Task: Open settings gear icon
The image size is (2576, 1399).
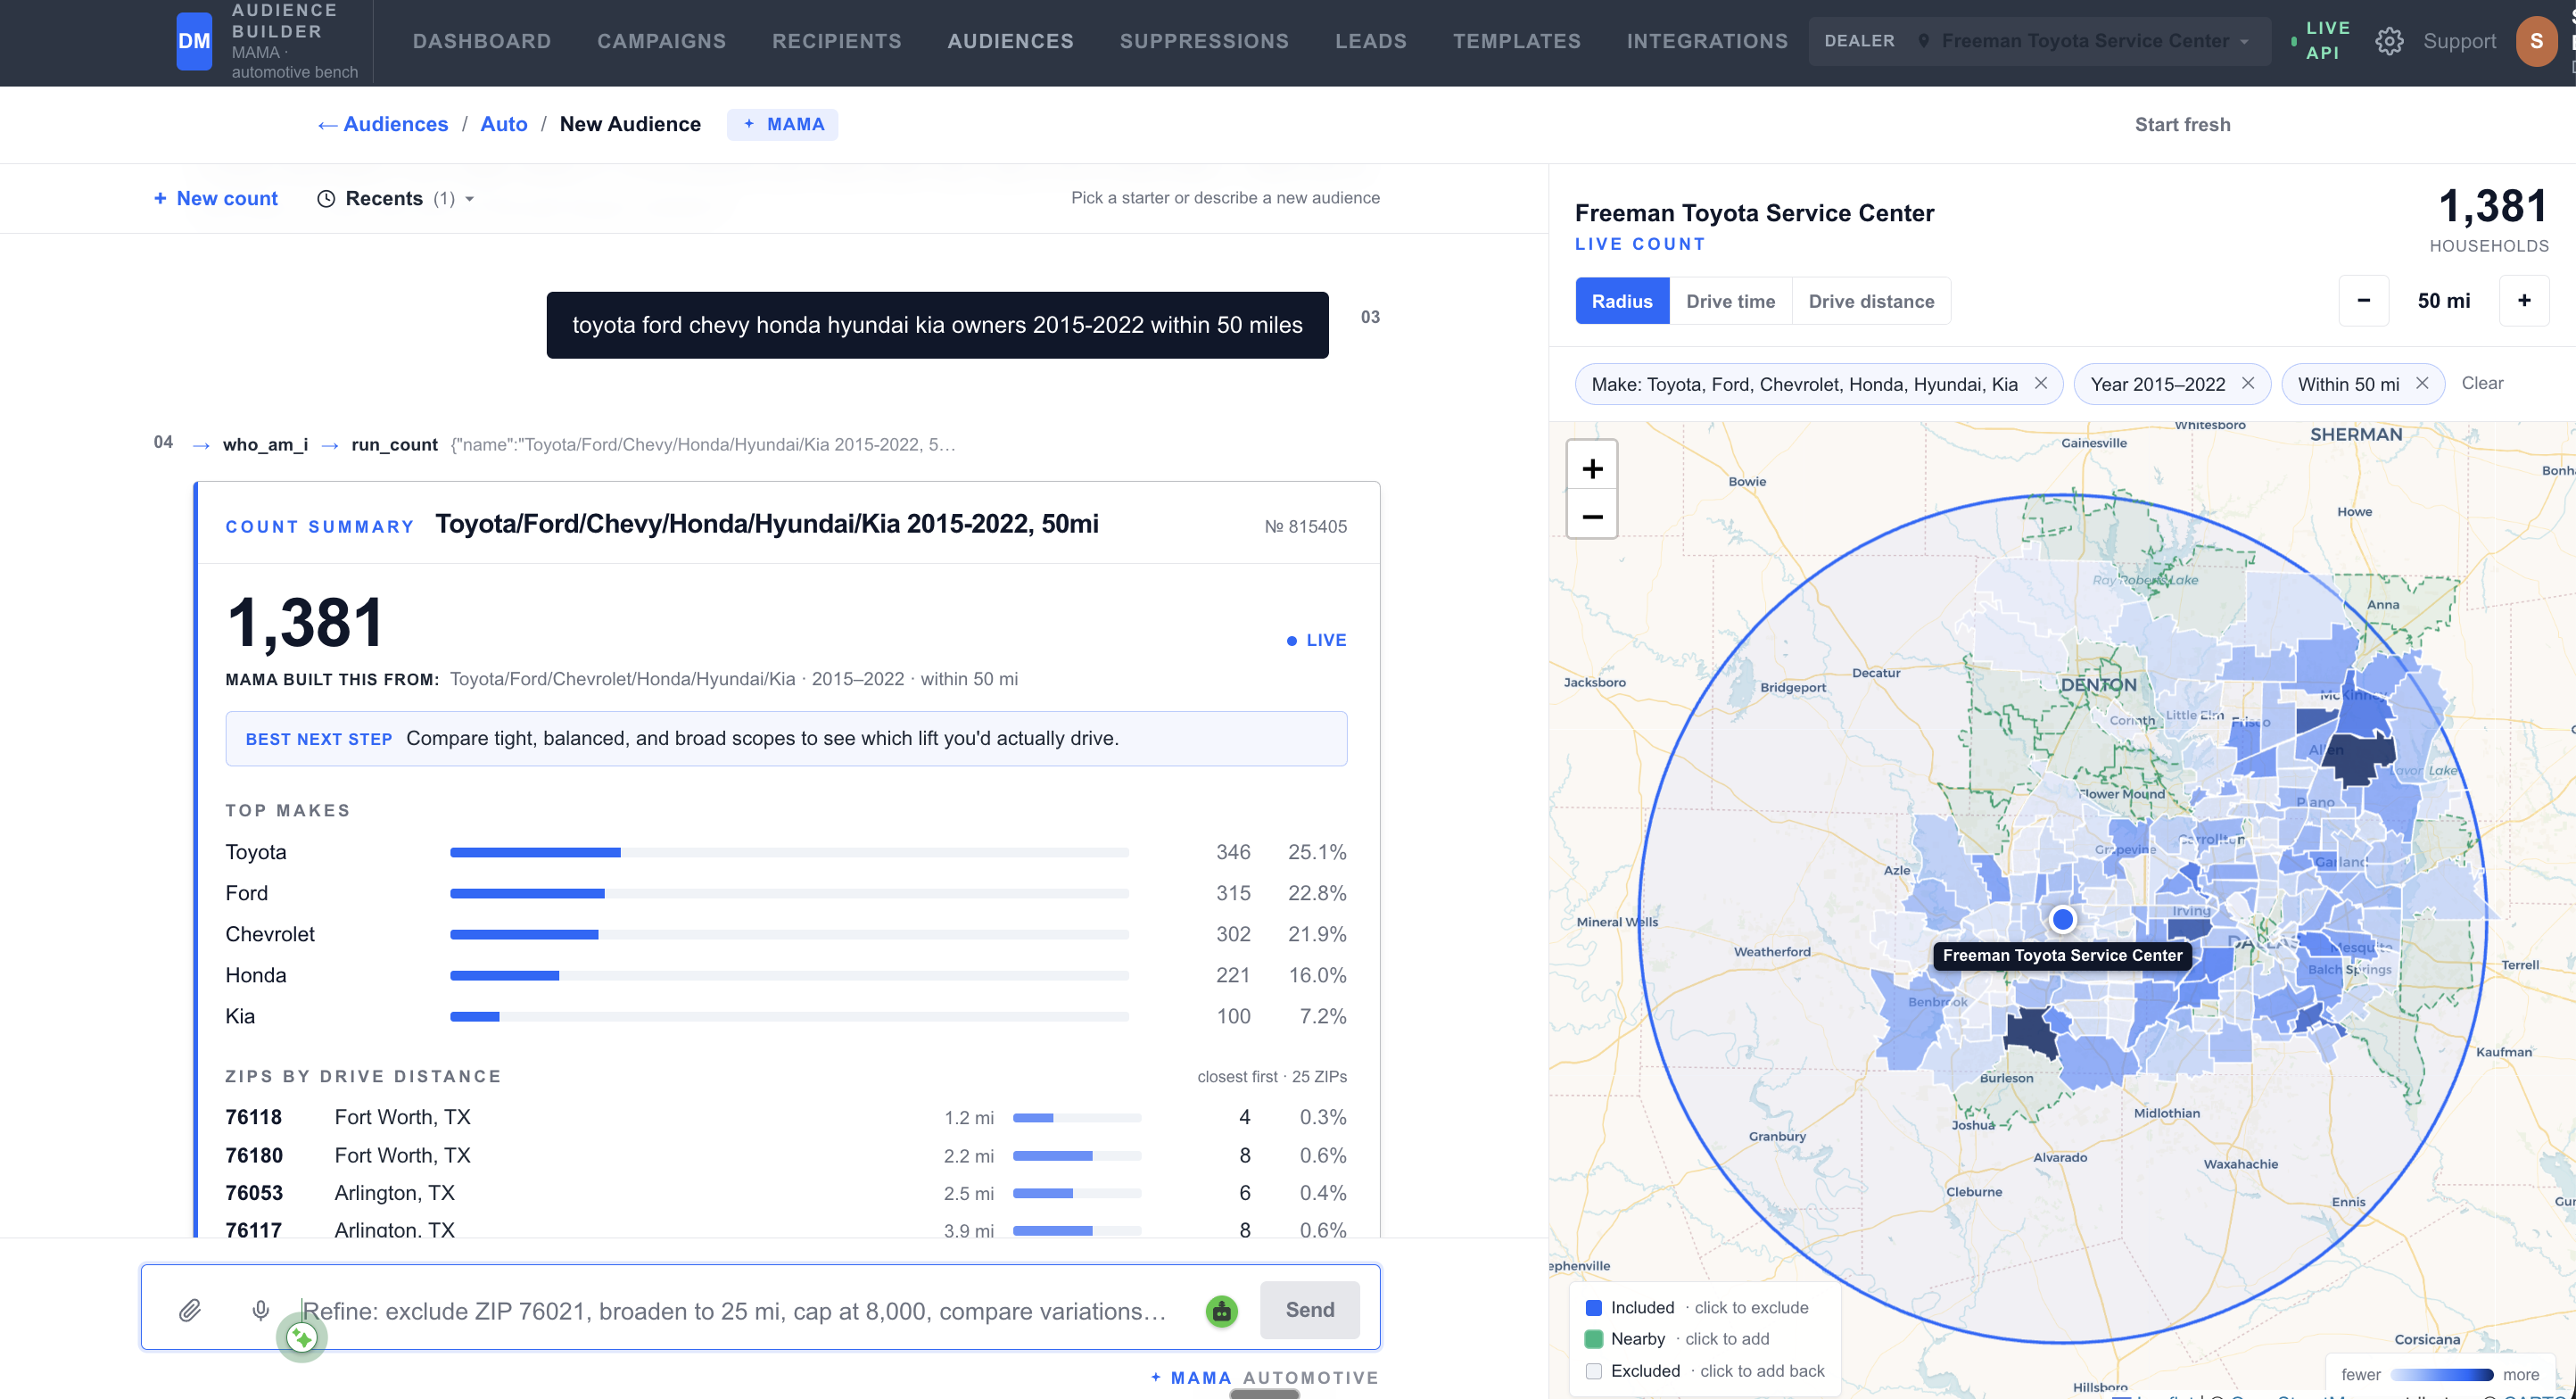Action: click(x=2389, y=41)
